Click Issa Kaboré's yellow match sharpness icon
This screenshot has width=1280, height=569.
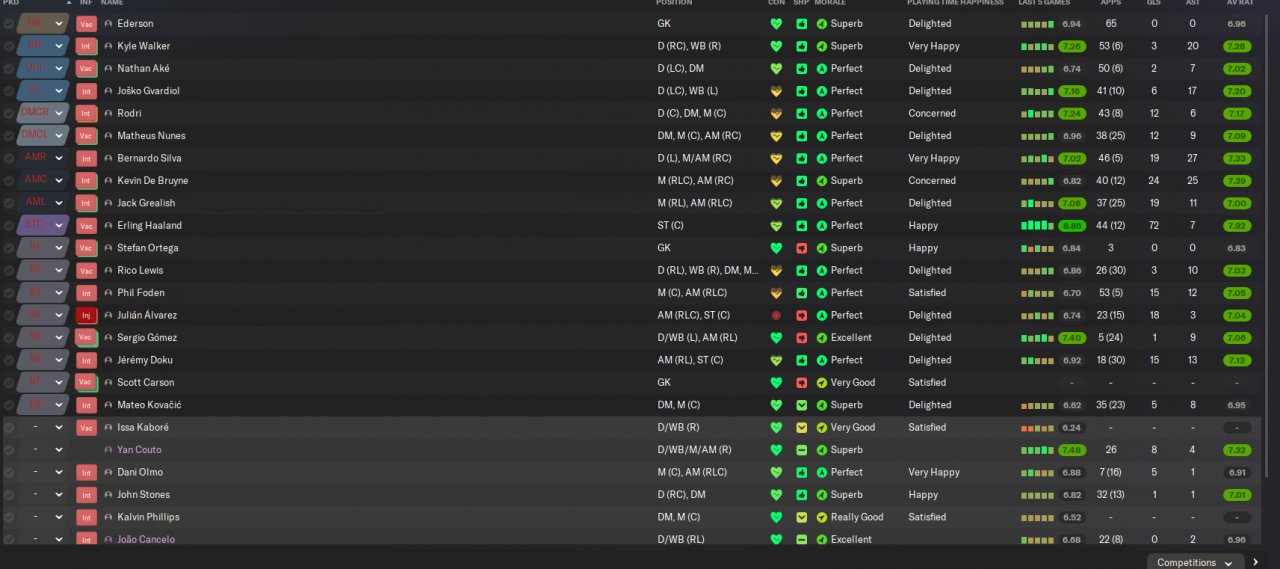(x=801, y=427)
